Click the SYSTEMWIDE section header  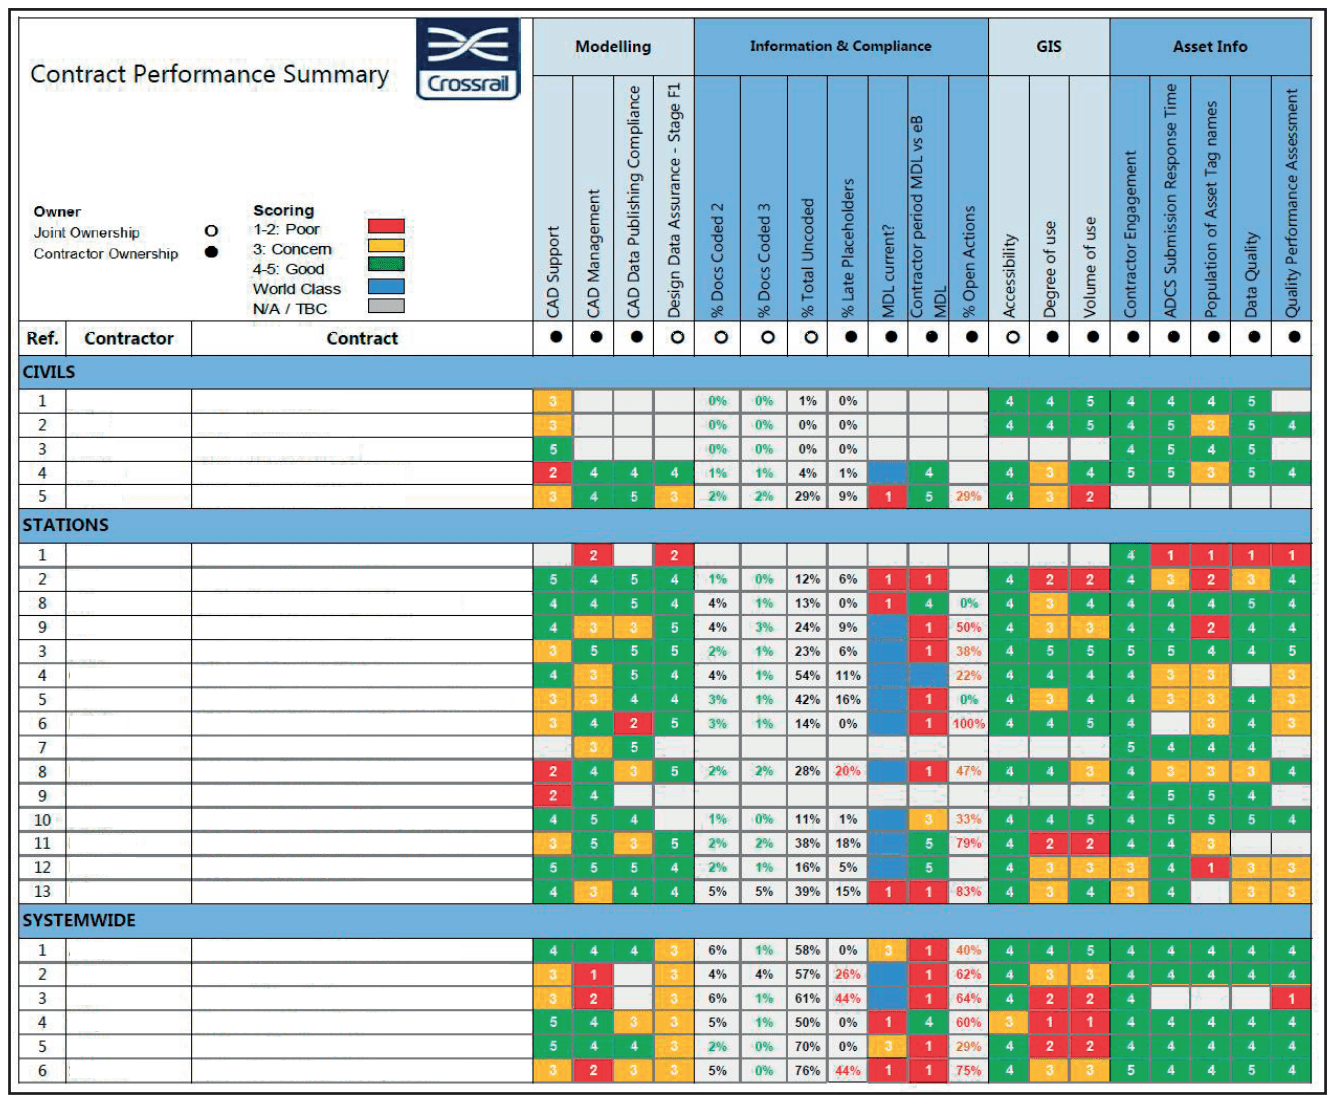pyautogui.click(x=665, y=921)
